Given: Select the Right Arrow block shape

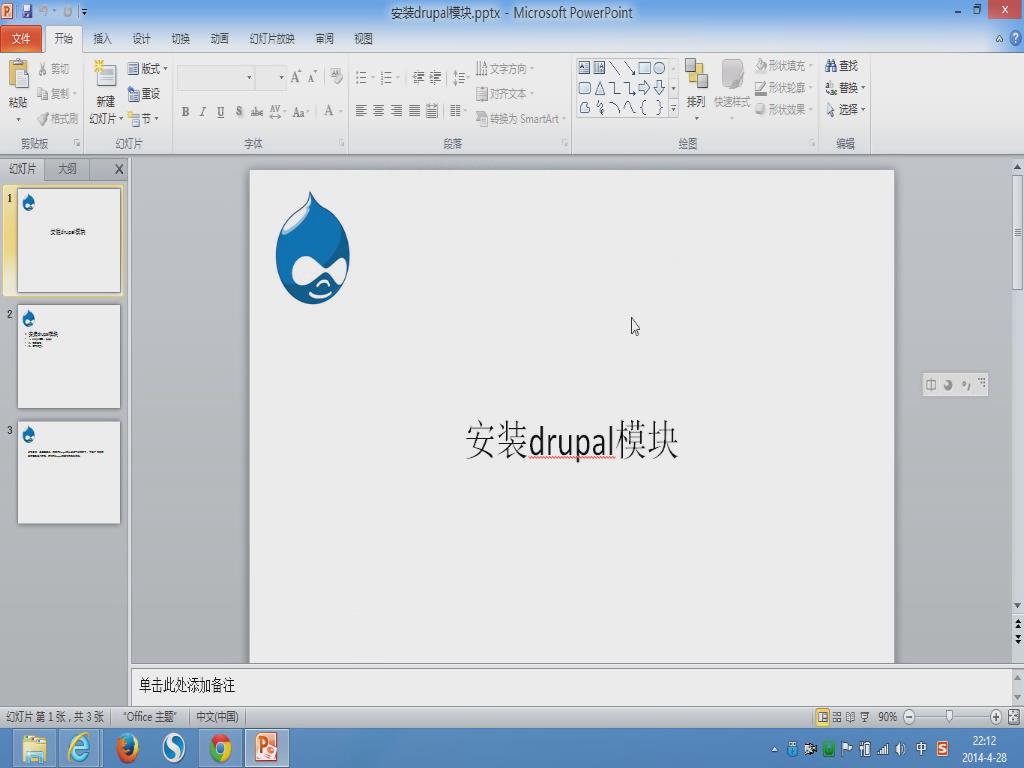Looking at the screenshot, I should point(644,88).
